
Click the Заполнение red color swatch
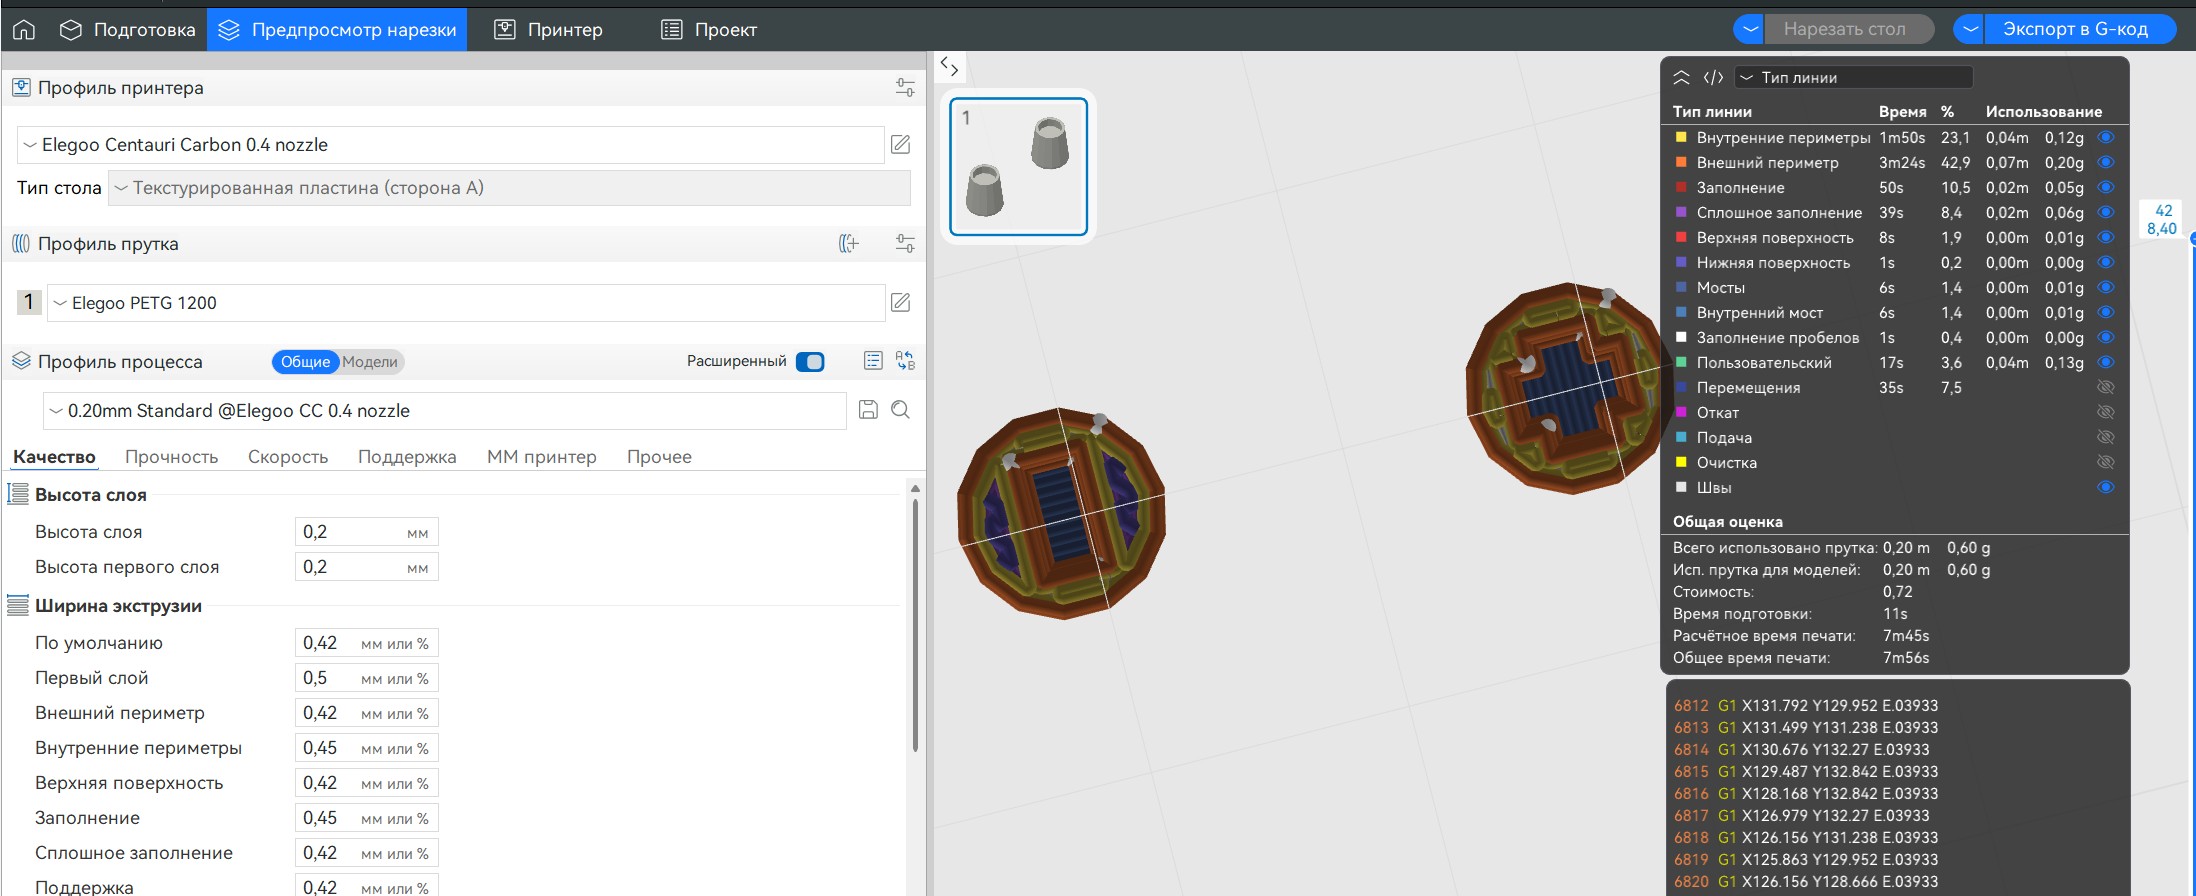[1681, 188]
